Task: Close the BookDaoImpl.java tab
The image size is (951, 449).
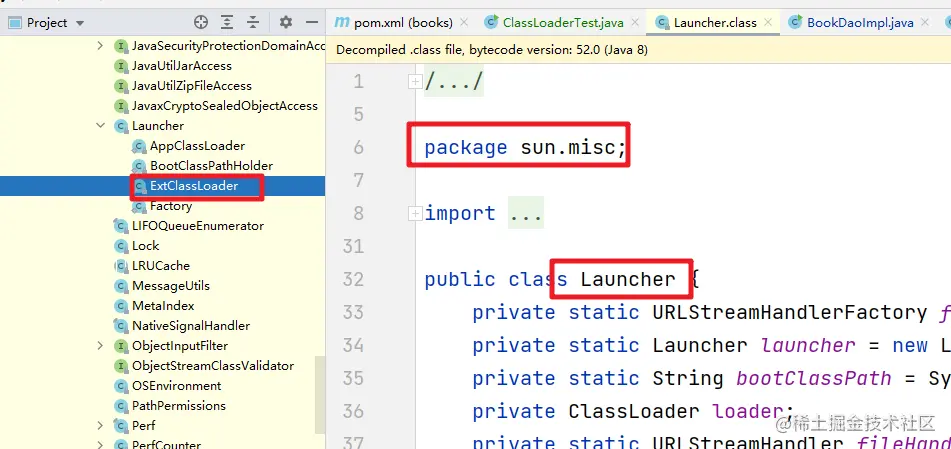Action: click(x=925, y=22)
